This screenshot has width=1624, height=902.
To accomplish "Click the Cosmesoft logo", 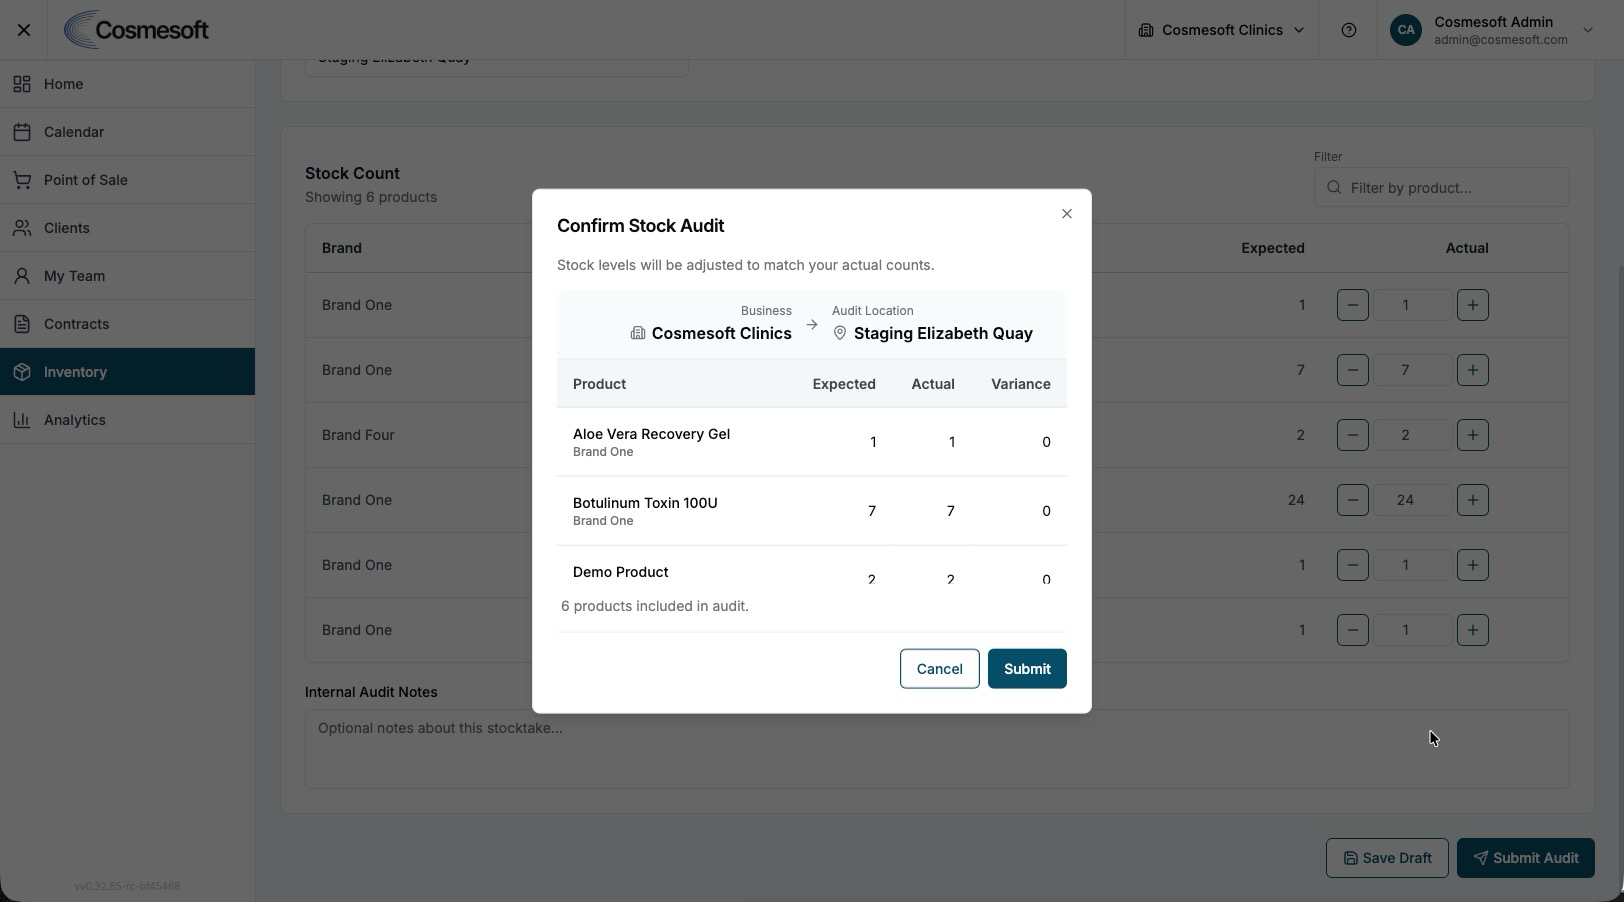I will tap(136, 30).
